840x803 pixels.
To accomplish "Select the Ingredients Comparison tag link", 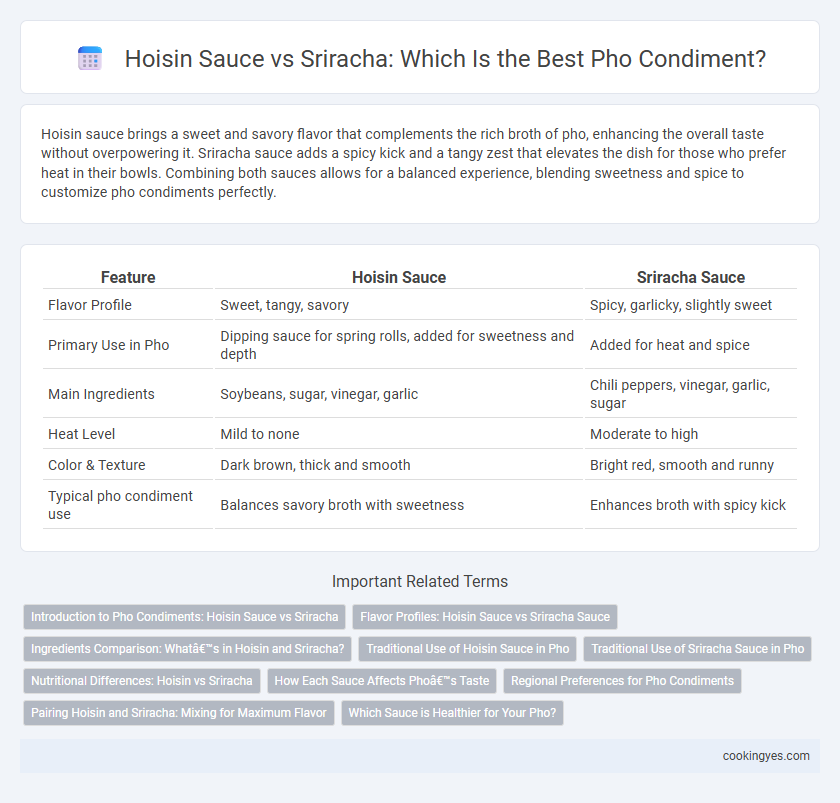I will (x=188, y=649).
